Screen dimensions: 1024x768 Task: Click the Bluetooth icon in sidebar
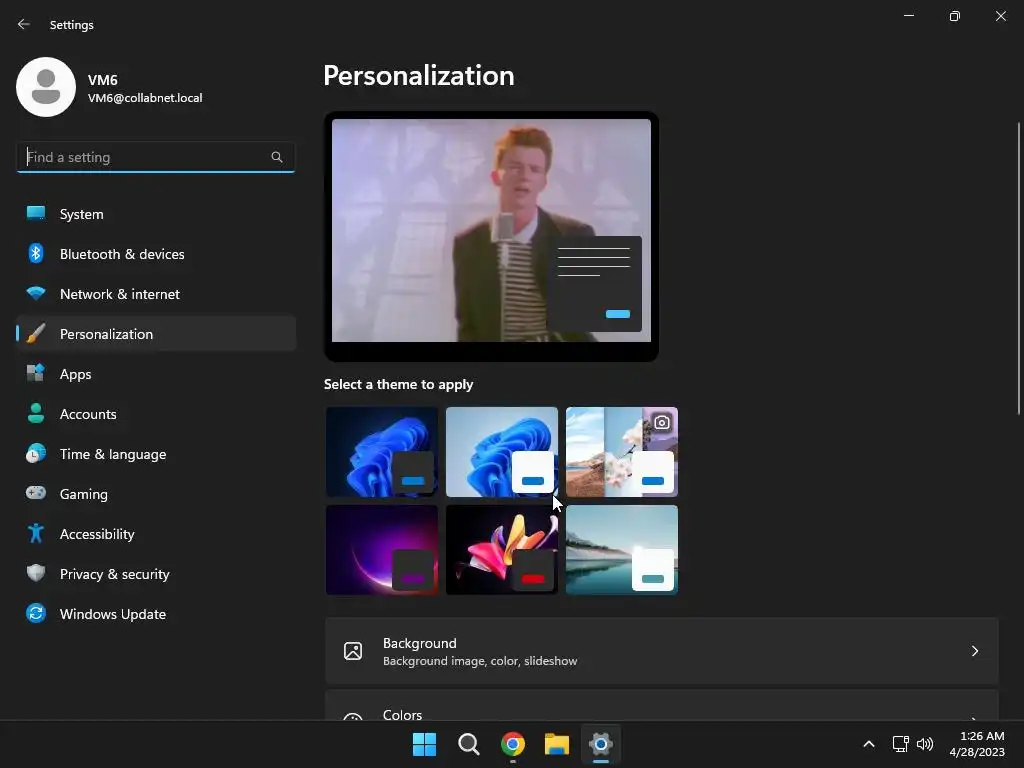pos(36,253)
